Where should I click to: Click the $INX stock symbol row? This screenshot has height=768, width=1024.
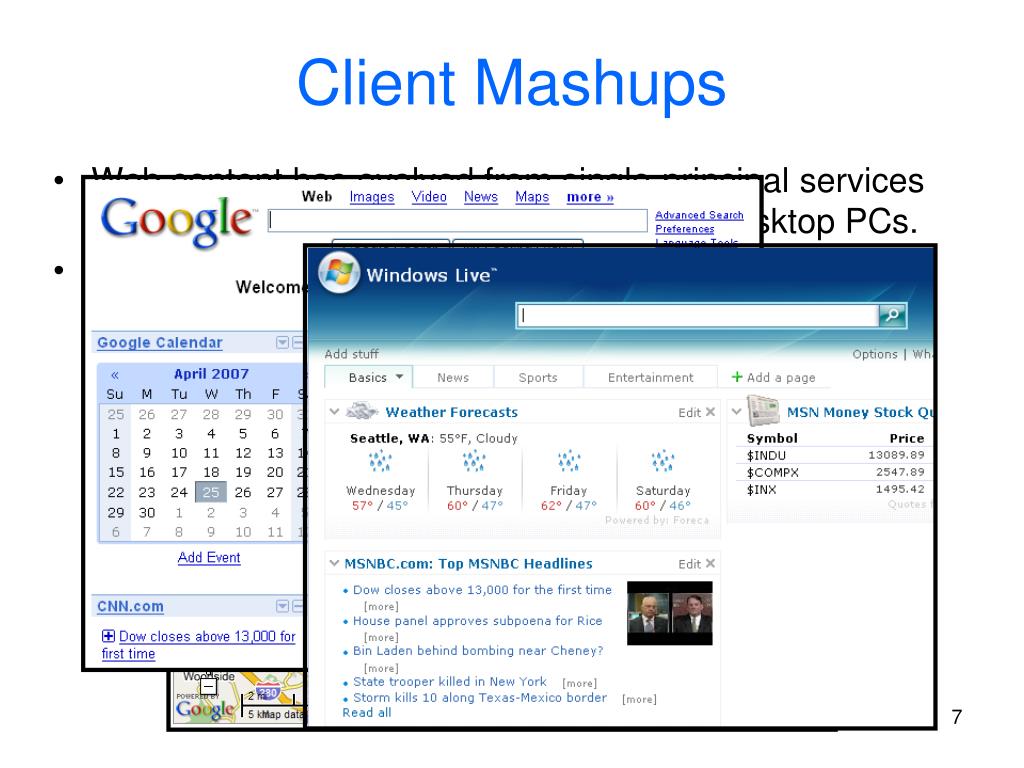[x=835, y=489]
